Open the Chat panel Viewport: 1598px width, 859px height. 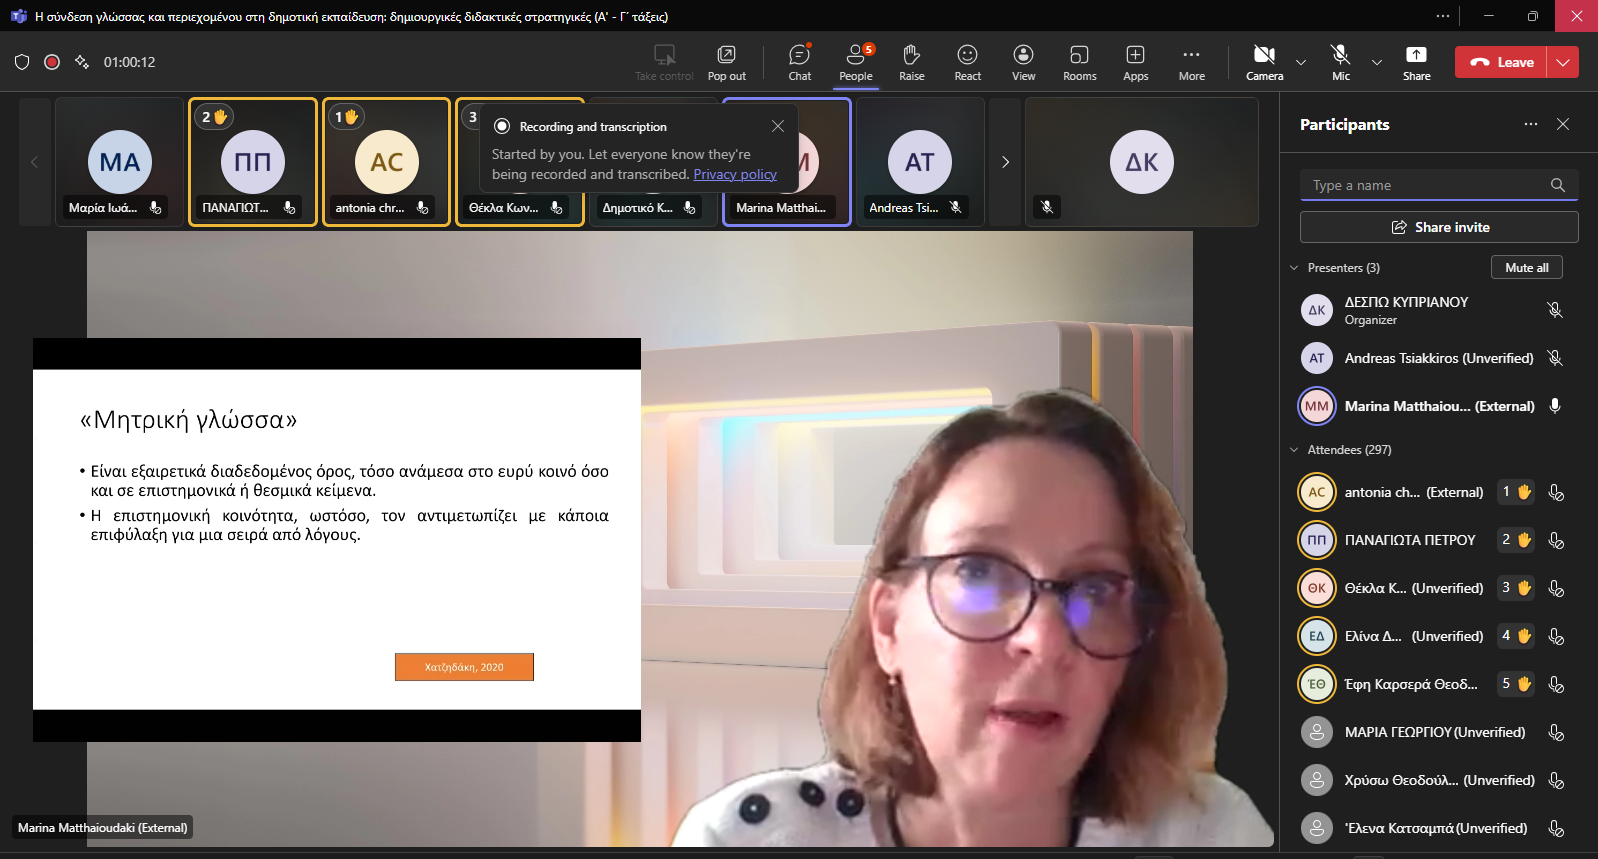pyautogui.click(x=799, y=62)
